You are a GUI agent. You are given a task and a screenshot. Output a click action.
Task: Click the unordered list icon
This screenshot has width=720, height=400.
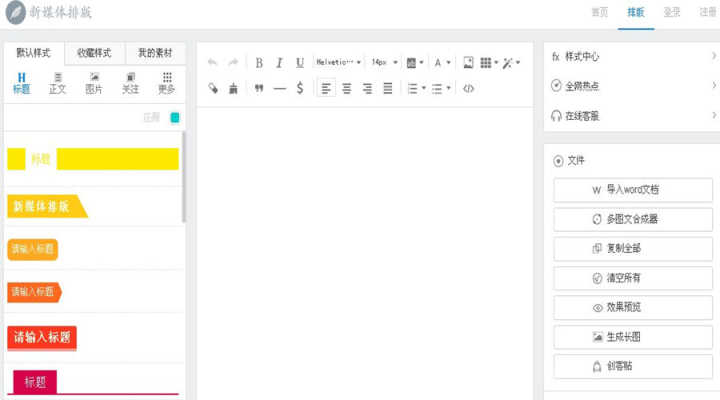437,88
